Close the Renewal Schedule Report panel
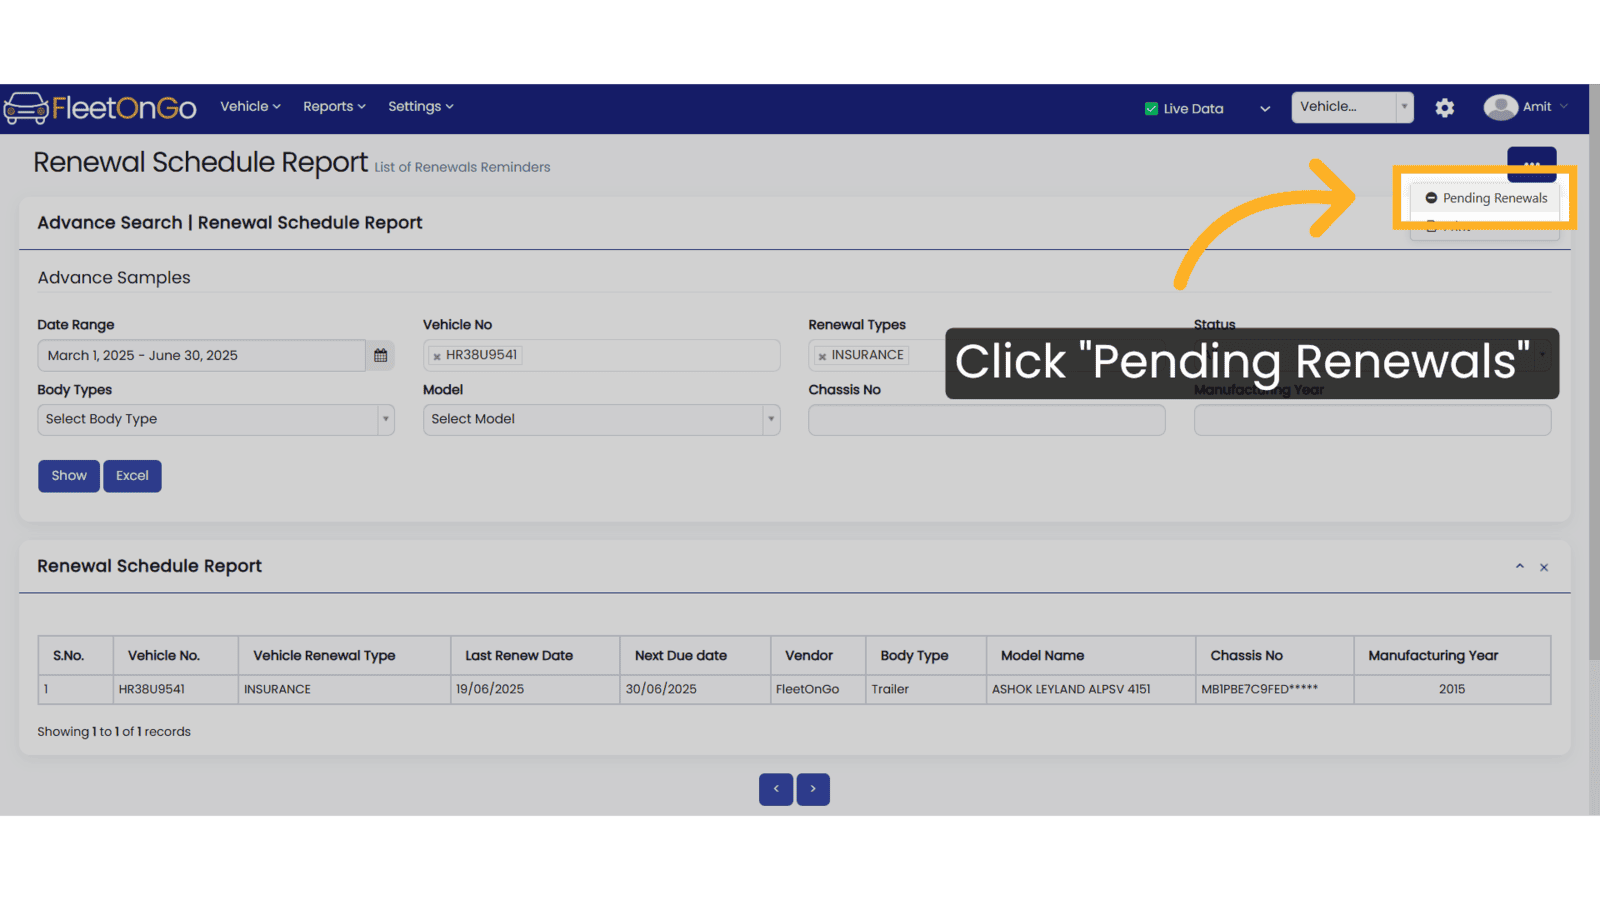Image resolution: width=1600 pixels, height=900 pixels. click(x=1544, y=567)
